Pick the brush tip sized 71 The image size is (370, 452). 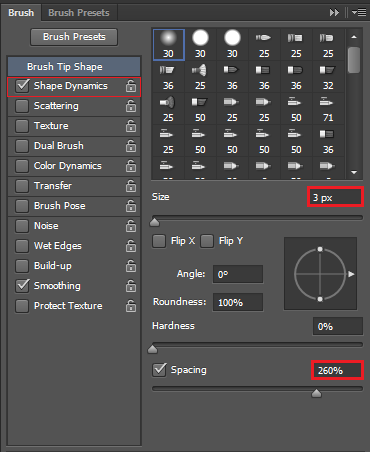click(328, 109)
